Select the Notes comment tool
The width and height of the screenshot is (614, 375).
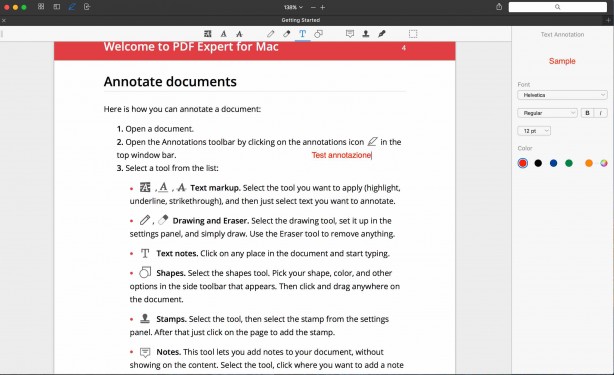click(350, 34)
